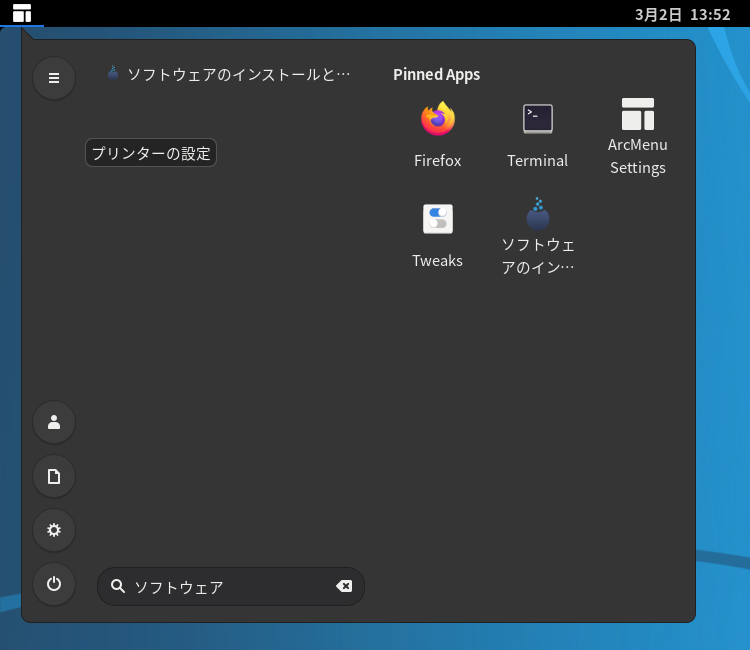Click the Pinned Apps heading

[437, 75]
